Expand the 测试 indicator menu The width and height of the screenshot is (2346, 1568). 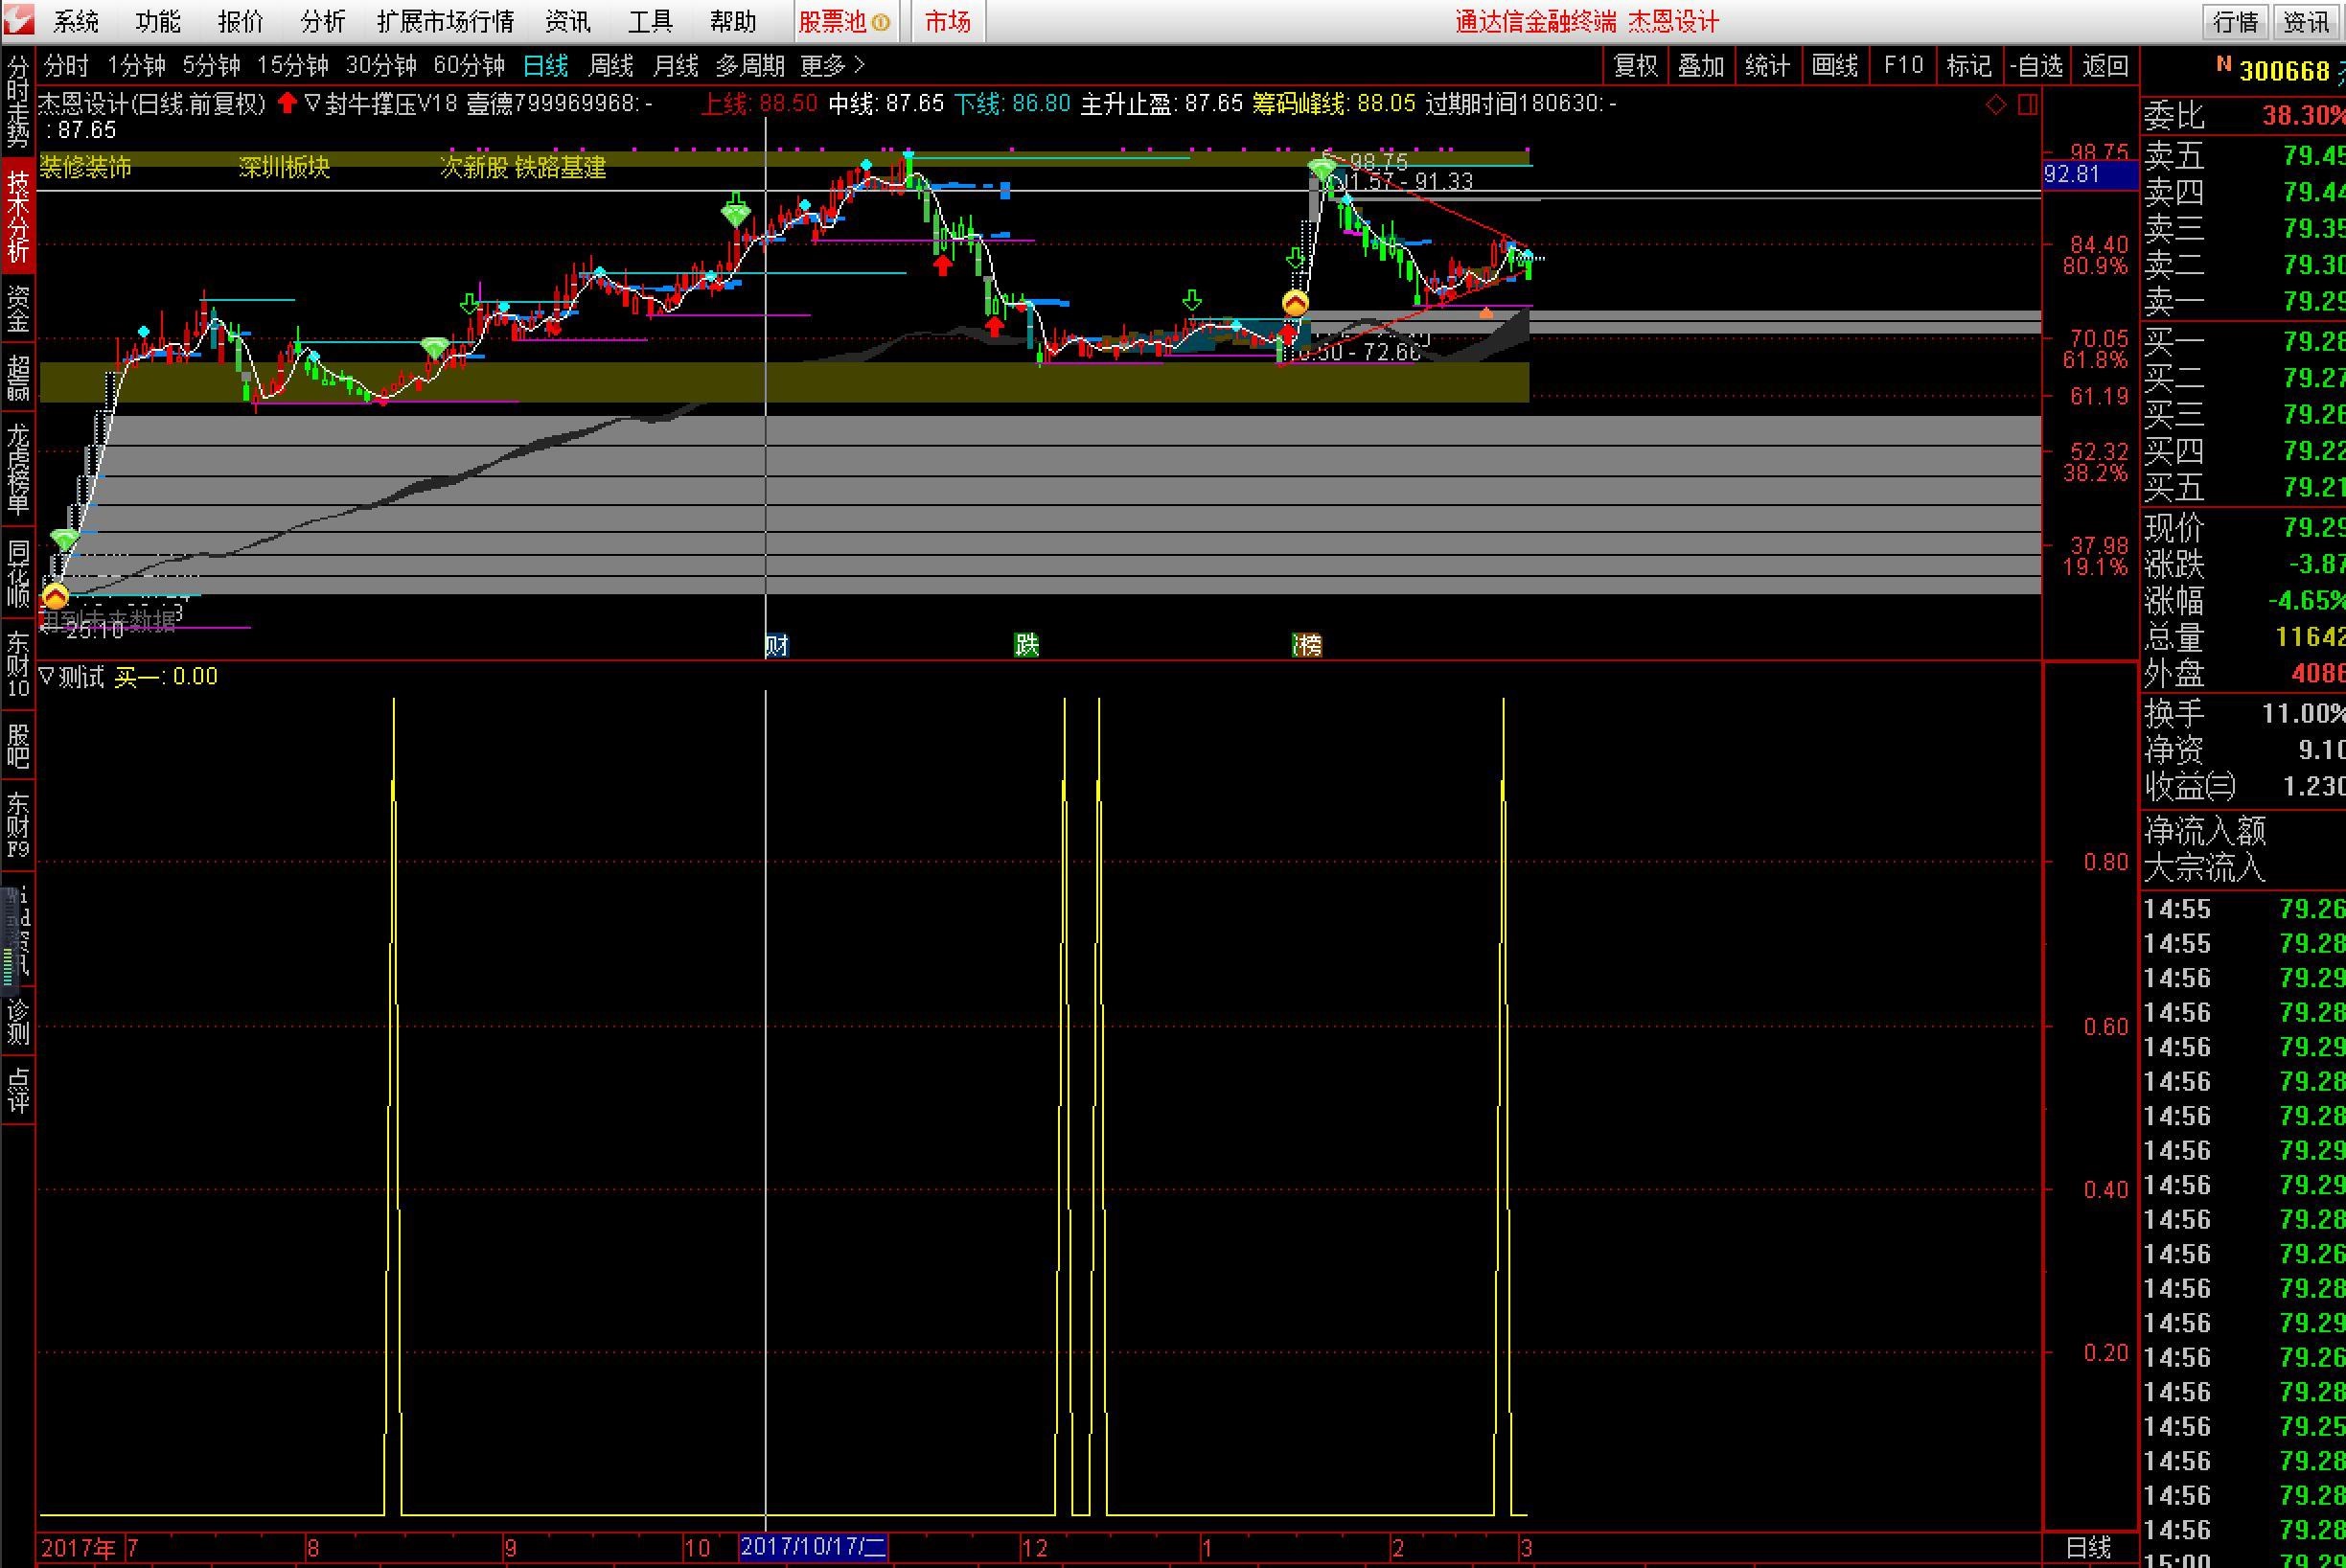[x=47, y=677]
